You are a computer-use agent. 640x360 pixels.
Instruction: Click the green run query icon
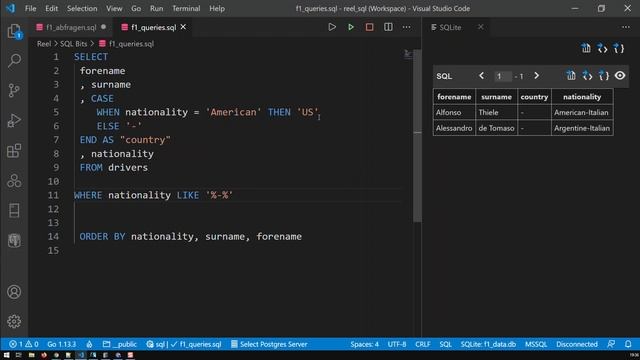coord(351,27)
